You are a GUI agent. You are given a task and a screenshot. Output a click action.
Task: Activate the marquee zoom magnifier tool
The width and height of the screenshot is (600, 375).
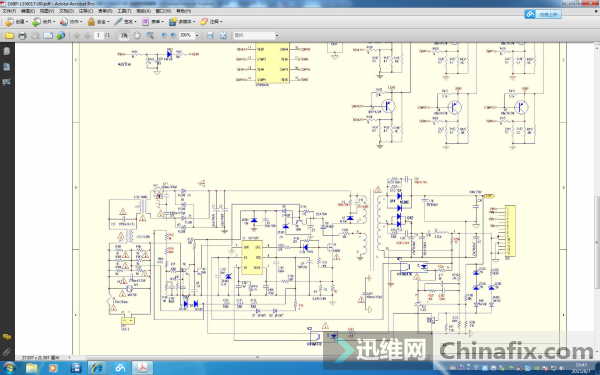[x=150, y=36]
